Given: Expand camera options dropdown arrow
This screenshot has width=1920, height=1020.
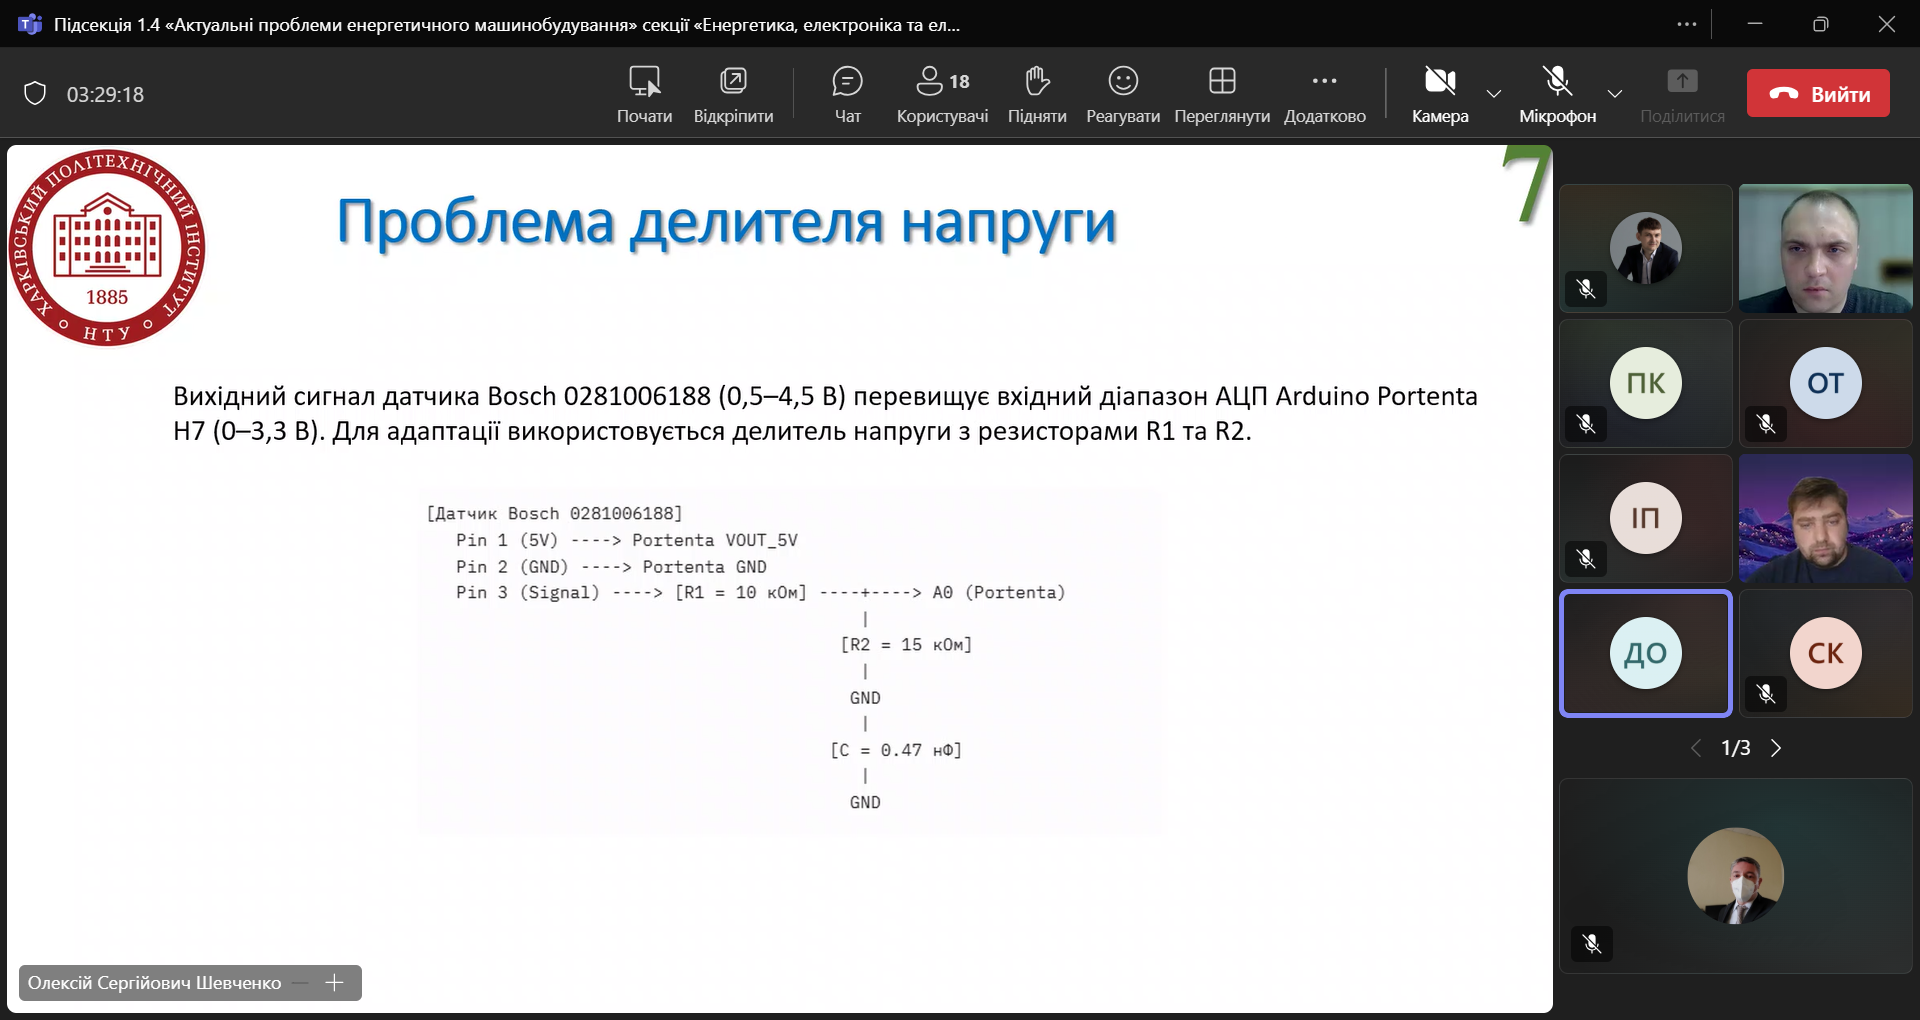Looking at the screenshot, I should point(1494,94).
